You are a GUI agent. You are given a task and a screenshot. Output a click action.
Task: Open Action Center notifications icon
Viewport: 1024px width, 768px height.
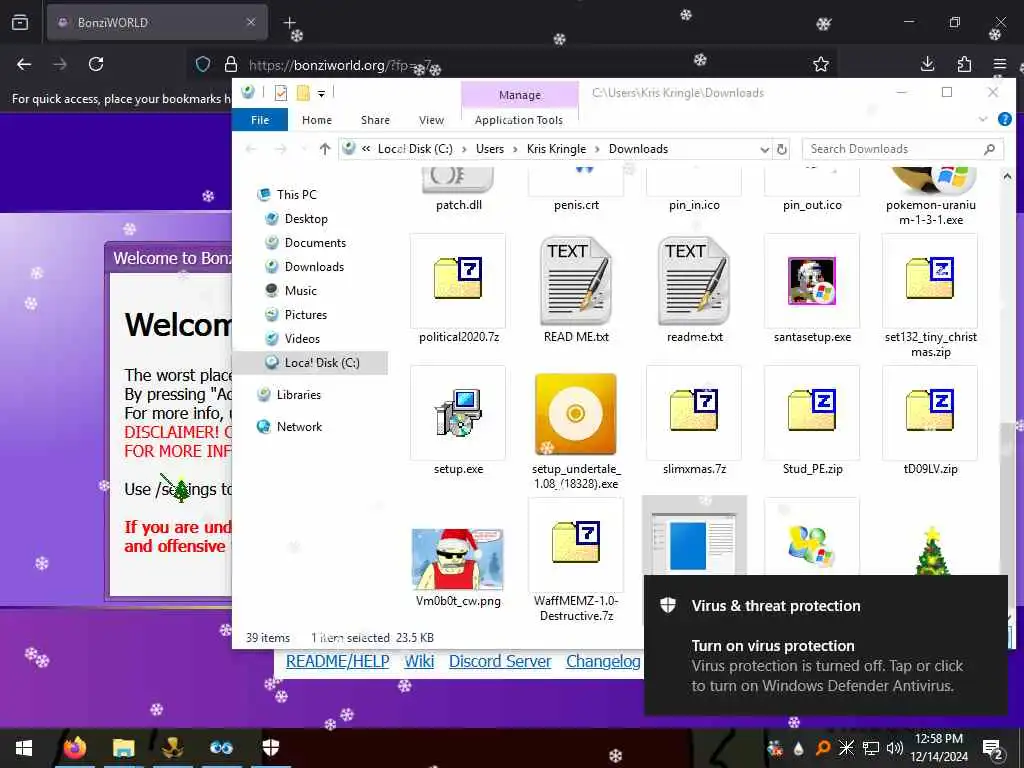pyautogui.click(x=993, y=748)
